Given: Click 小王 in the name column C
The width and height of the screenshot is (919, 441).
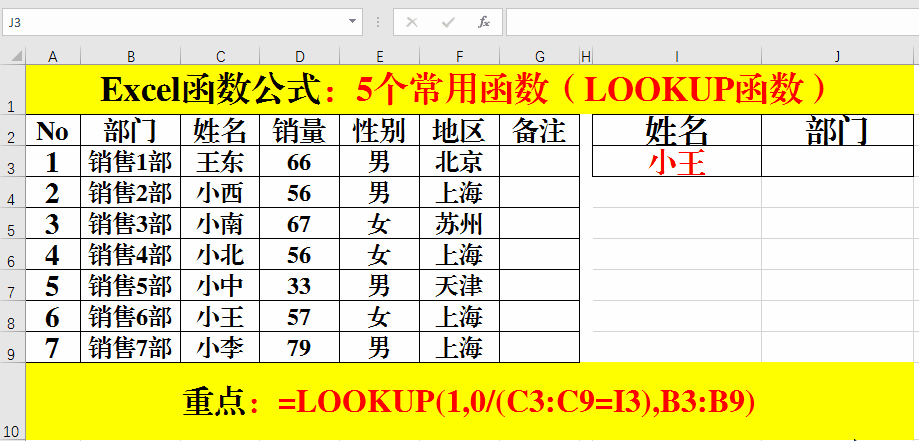Looking at the screenshot, I should click(x=220, y=317).
